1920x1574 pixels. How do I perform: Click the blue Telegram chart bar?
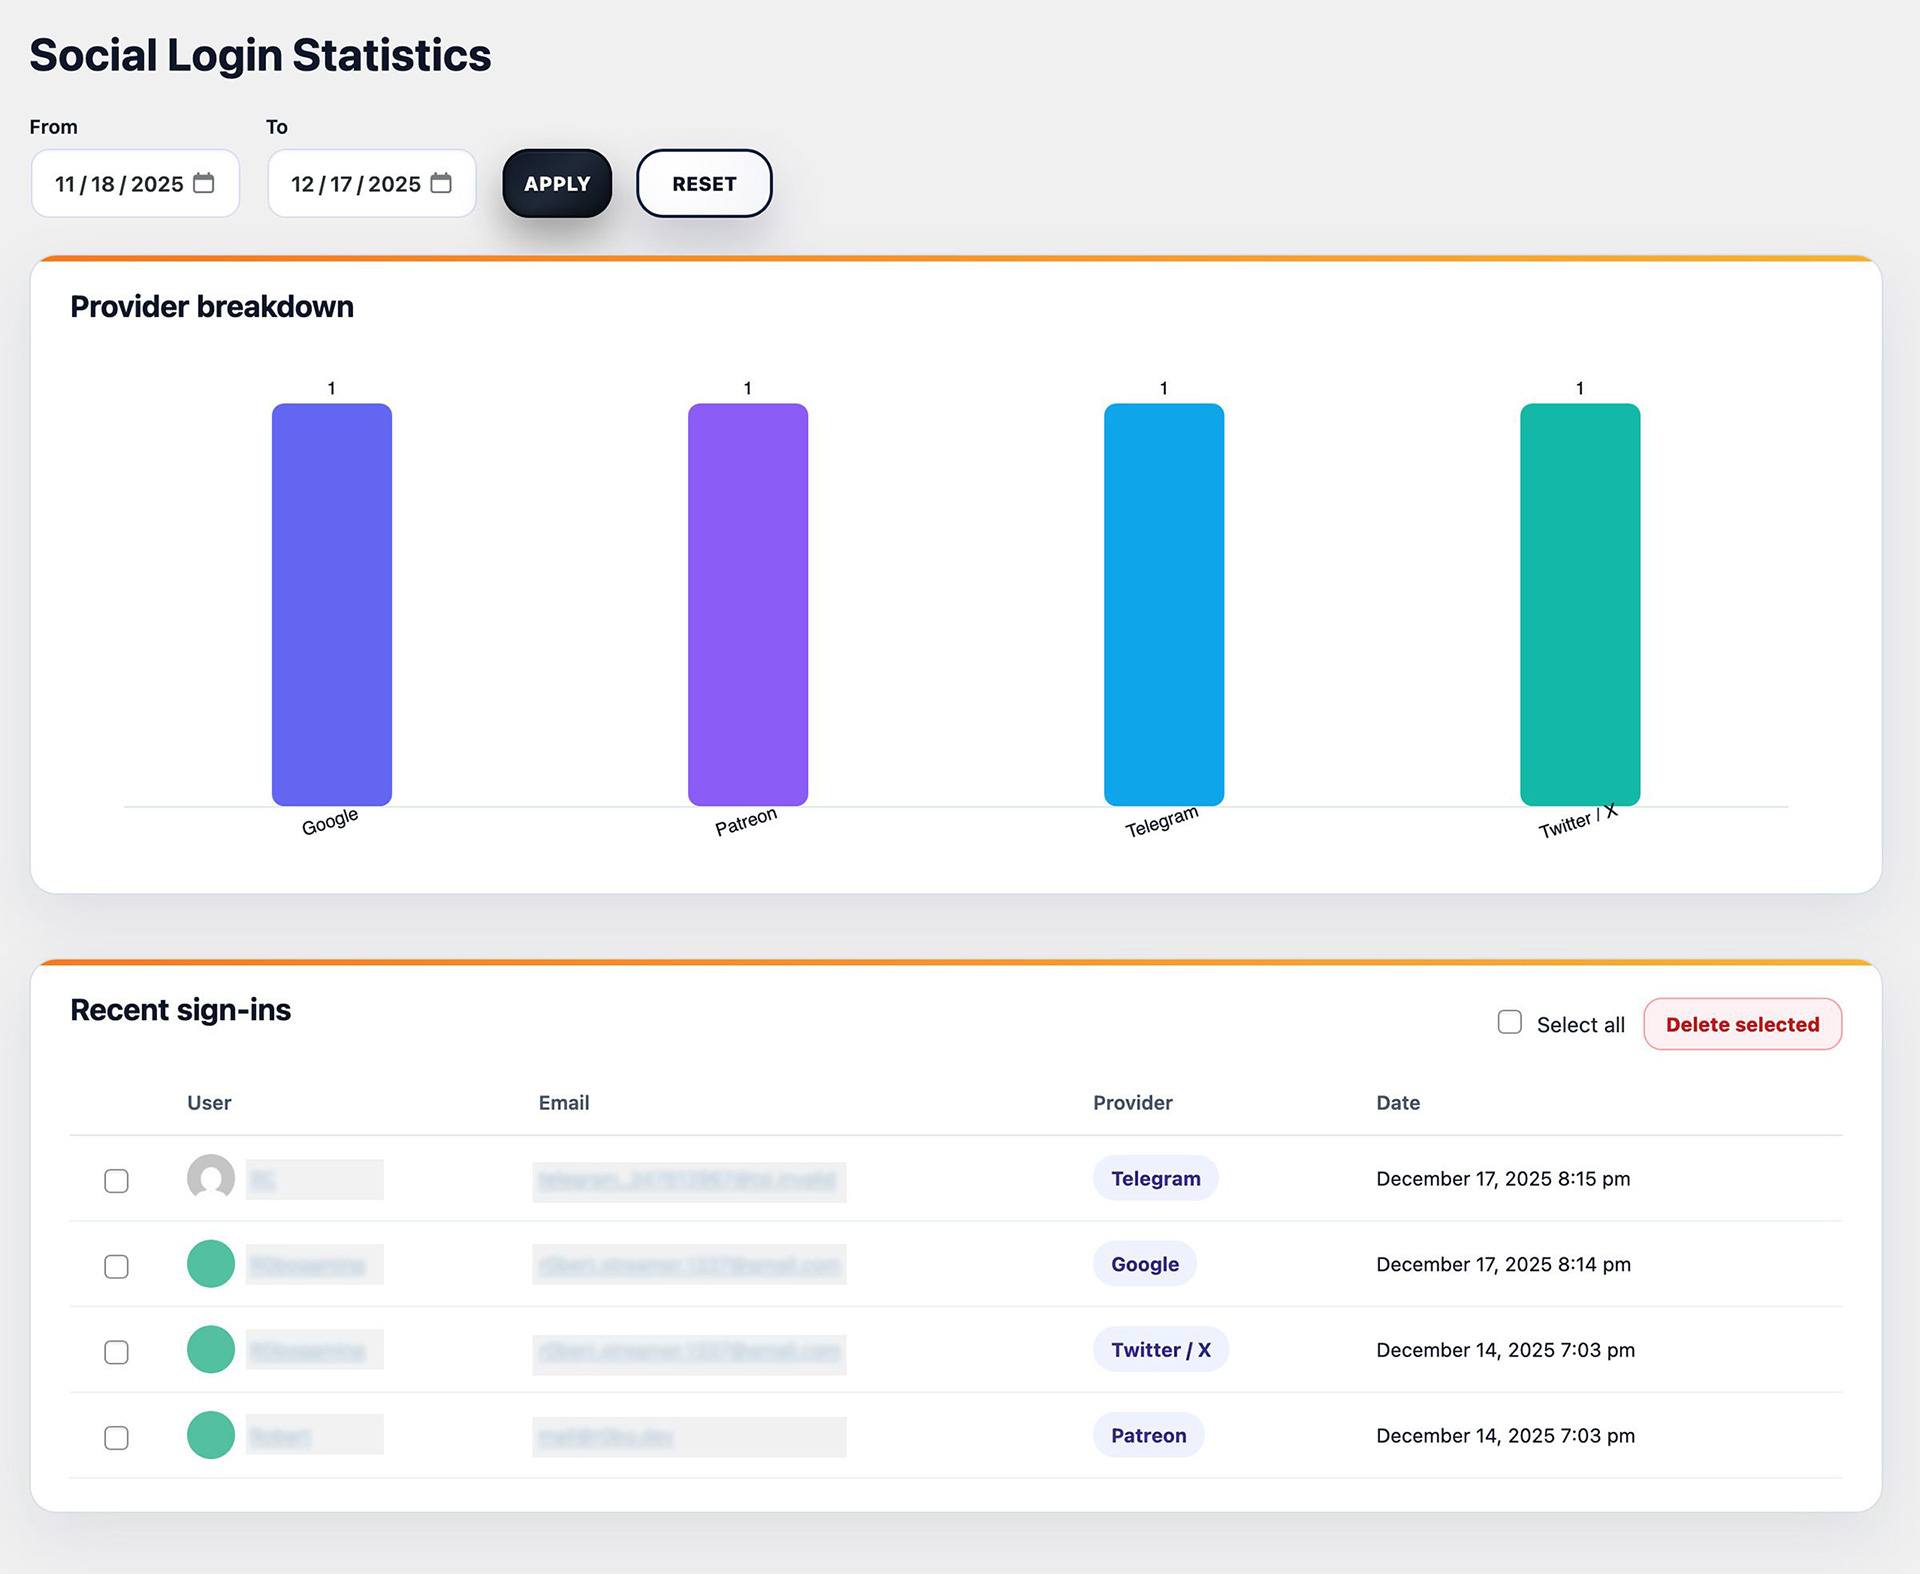tap(1164, 604)
